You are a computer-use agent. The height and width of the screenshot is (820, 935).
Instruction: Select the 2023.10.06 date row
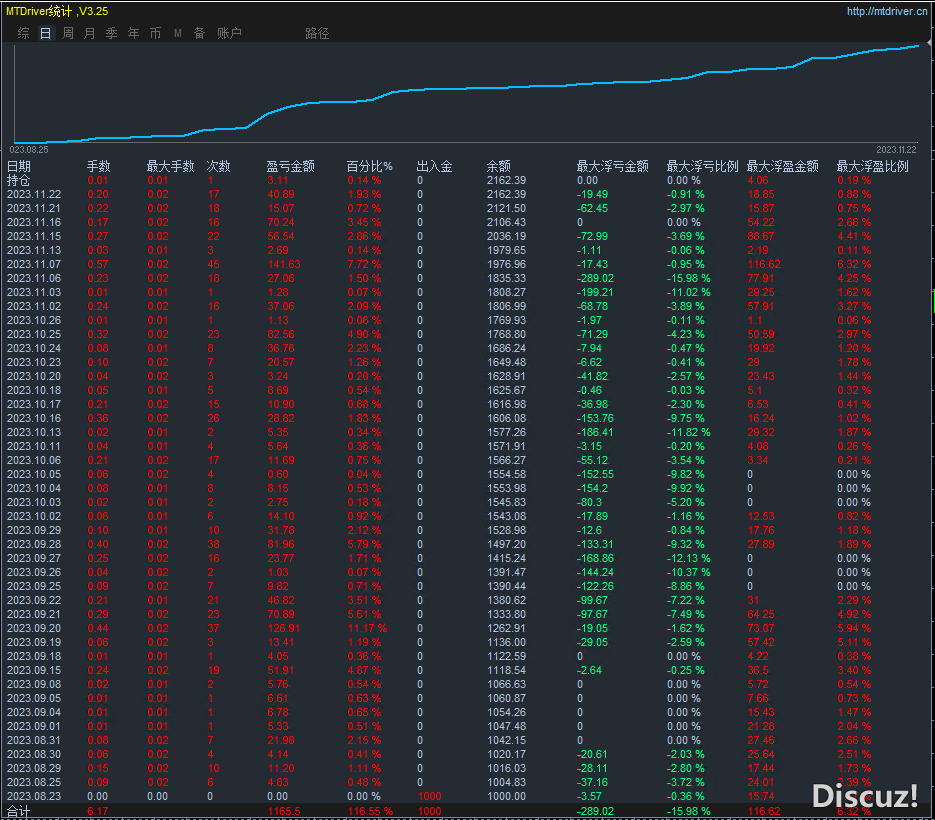34,460
